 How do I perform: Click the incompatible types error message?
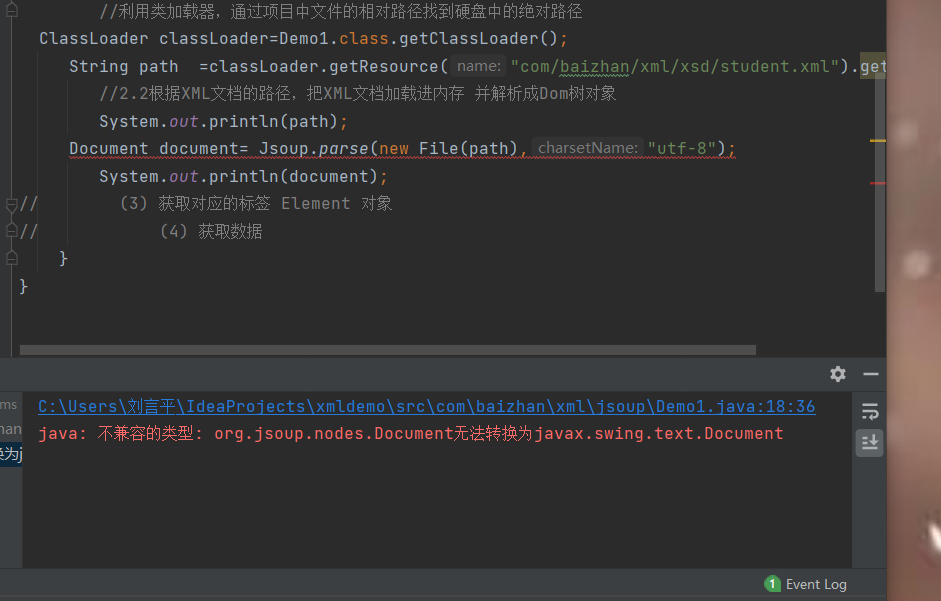point(410,433)
